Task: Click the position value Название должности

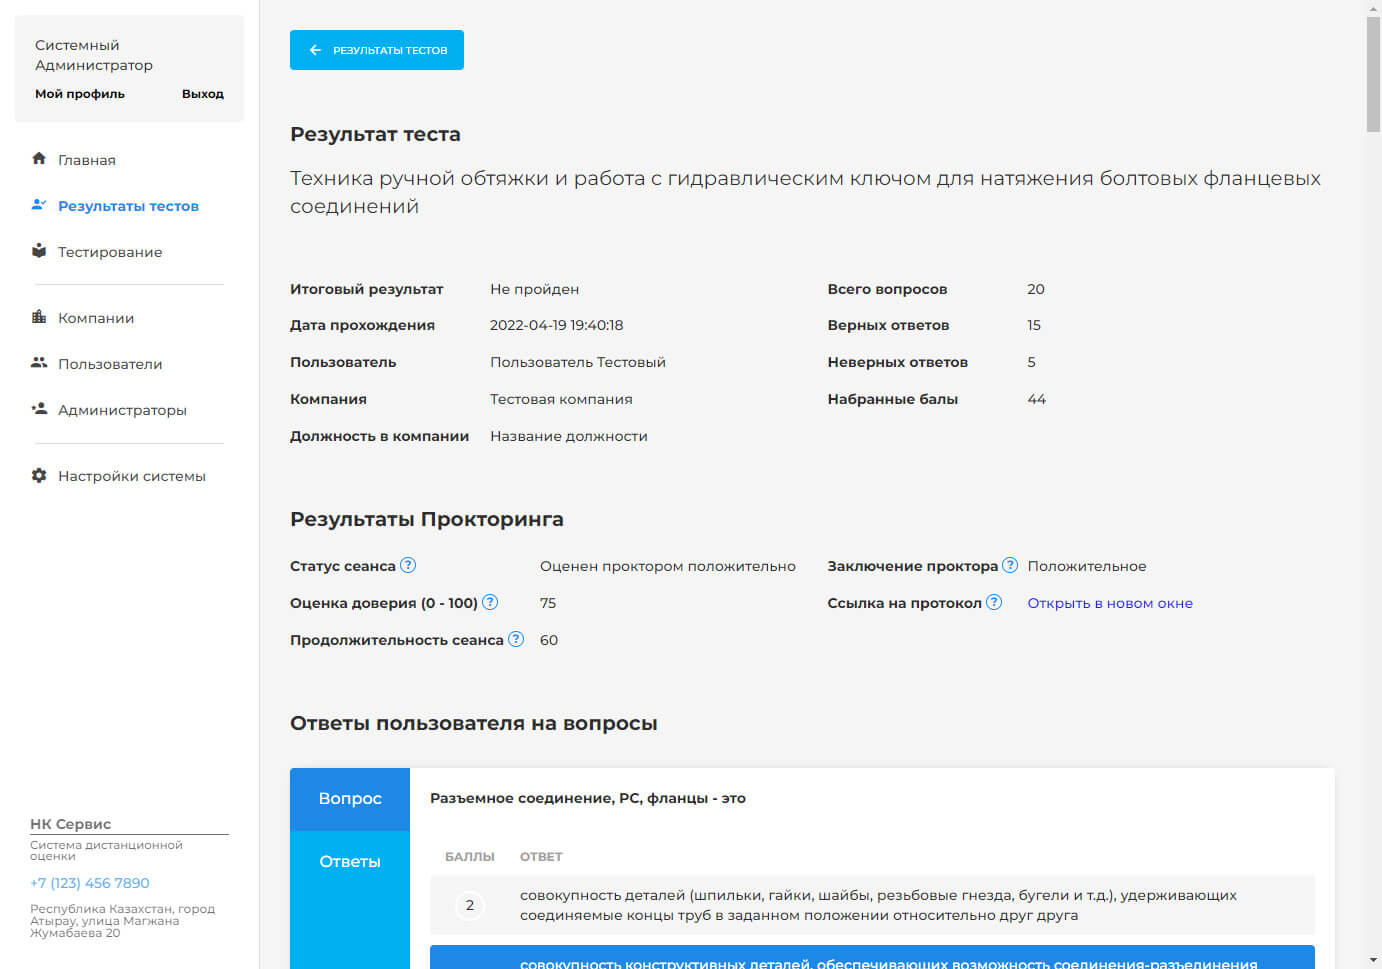Action: pyautogui.click(x=569, y=436)
